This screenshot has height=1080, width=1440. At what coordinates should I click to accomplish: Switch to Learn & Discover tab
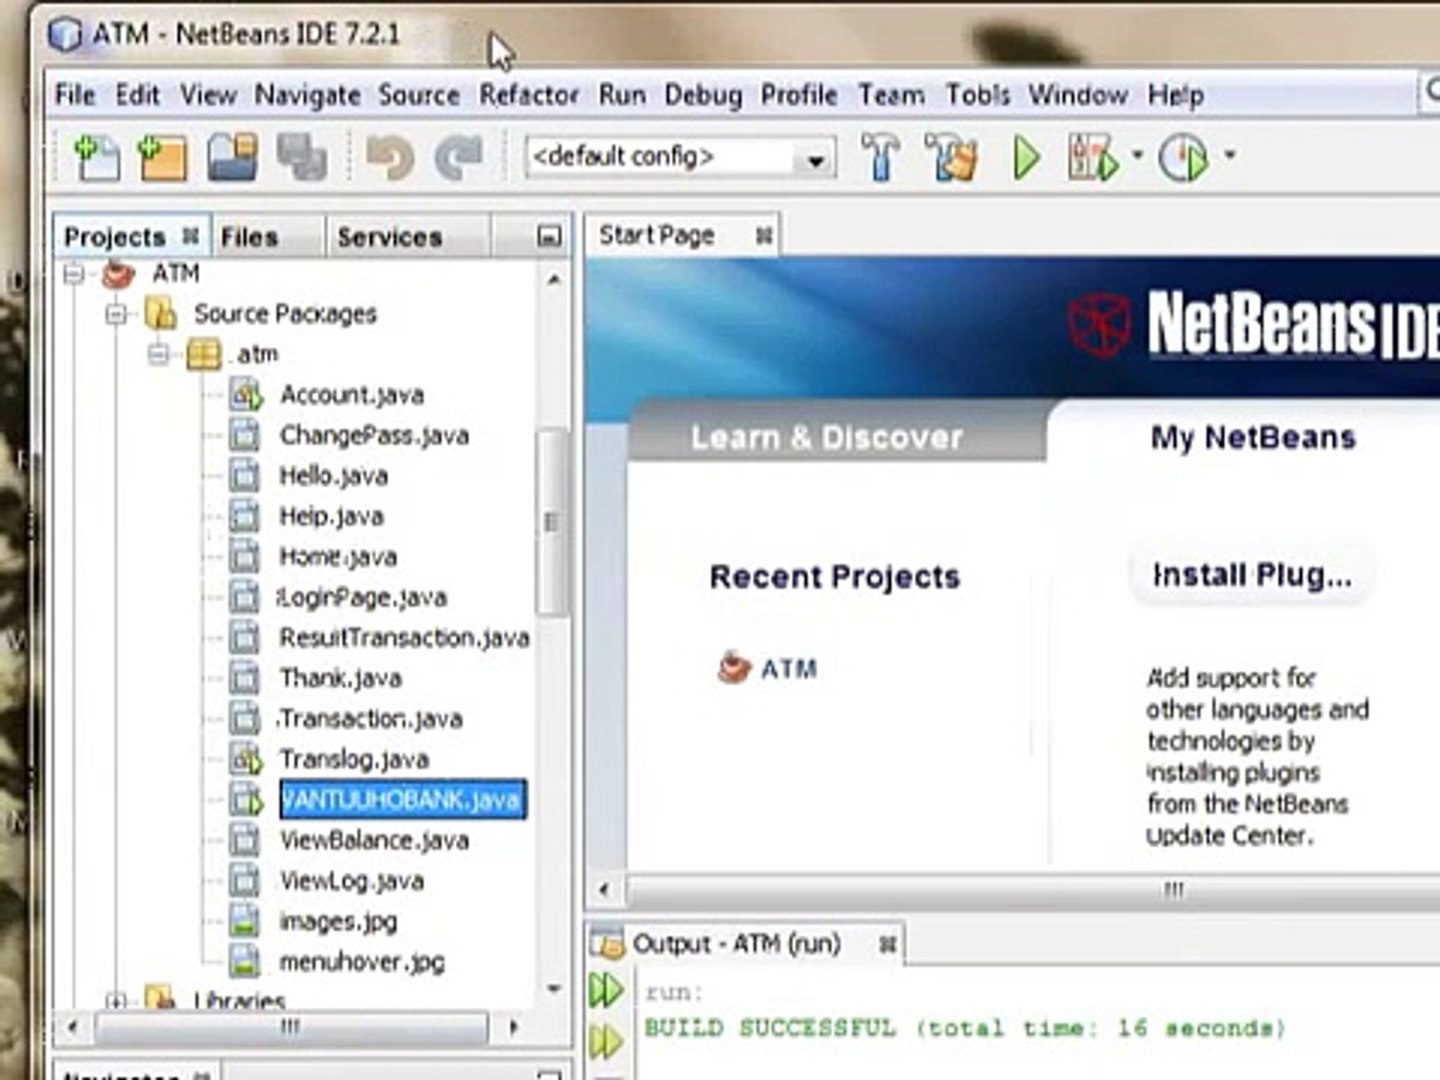(x=827, y=437)
